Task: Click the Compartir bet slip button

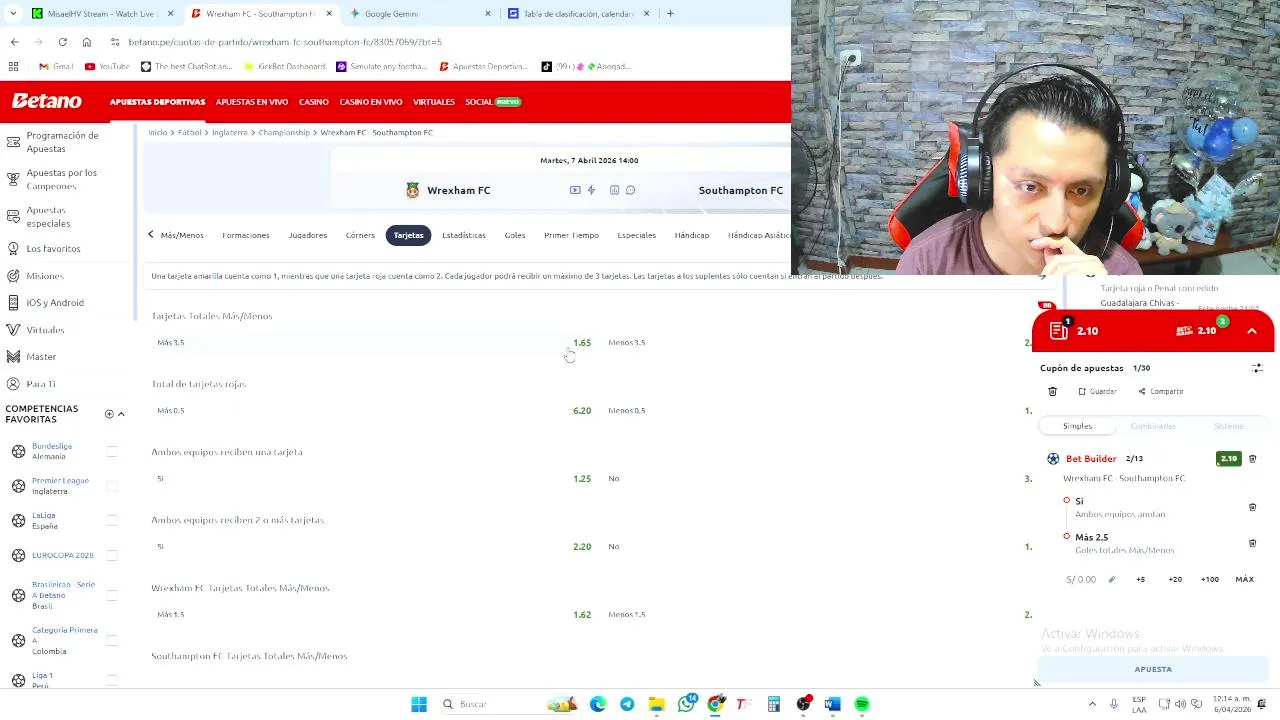Action: (x=1160, y=391)
